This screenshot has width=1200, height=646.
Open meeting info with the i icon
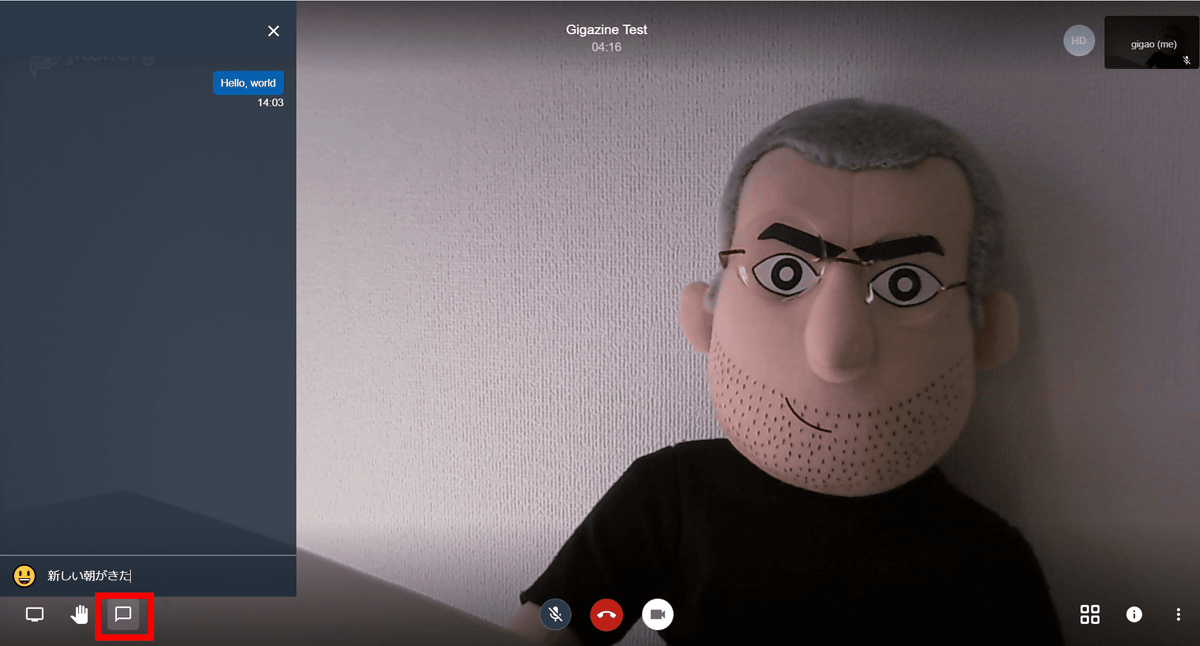1134,614
